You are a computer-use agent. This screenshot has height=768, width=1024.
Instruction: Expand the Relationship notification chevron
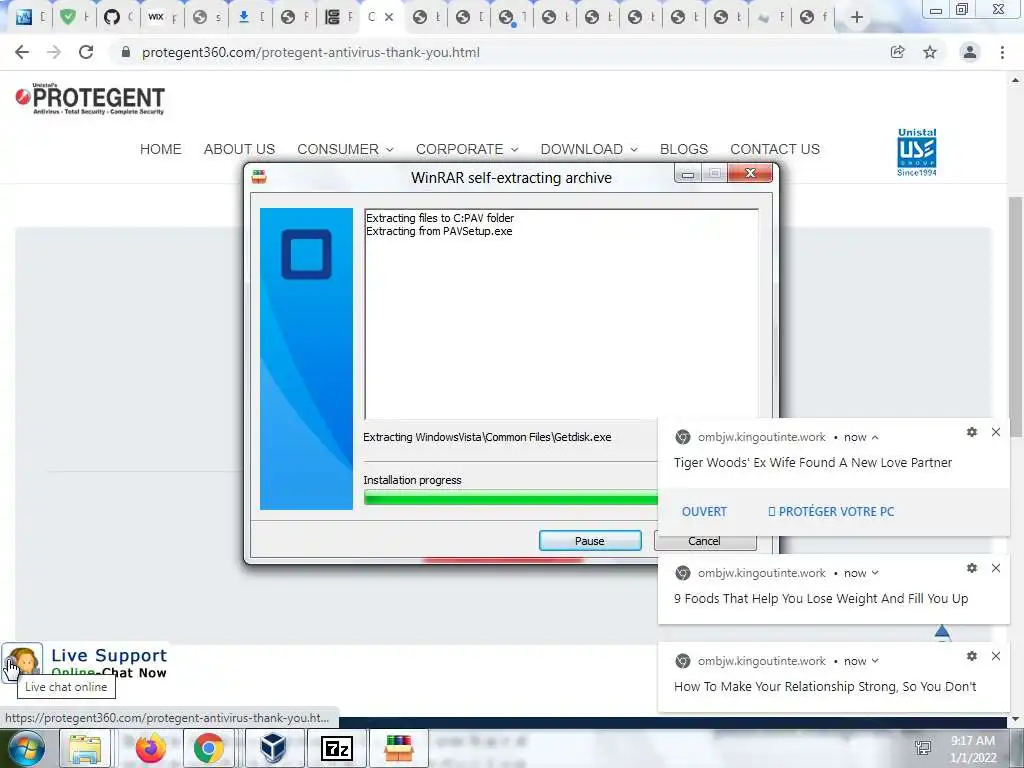pos(875,661)
